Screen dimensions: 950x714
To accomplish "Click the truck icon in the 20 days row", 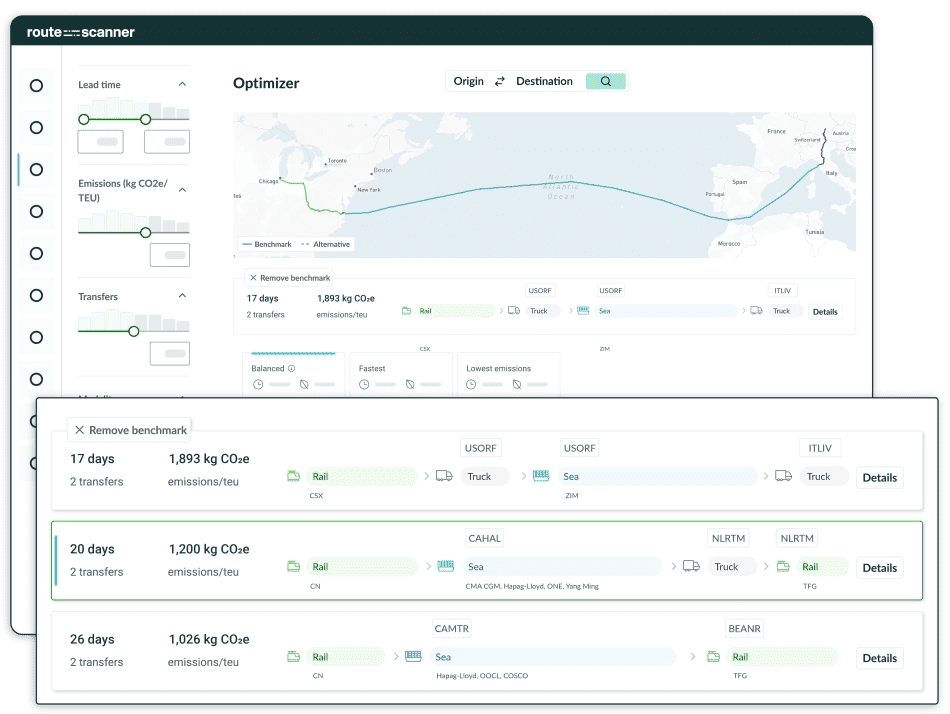I will 691,566.
